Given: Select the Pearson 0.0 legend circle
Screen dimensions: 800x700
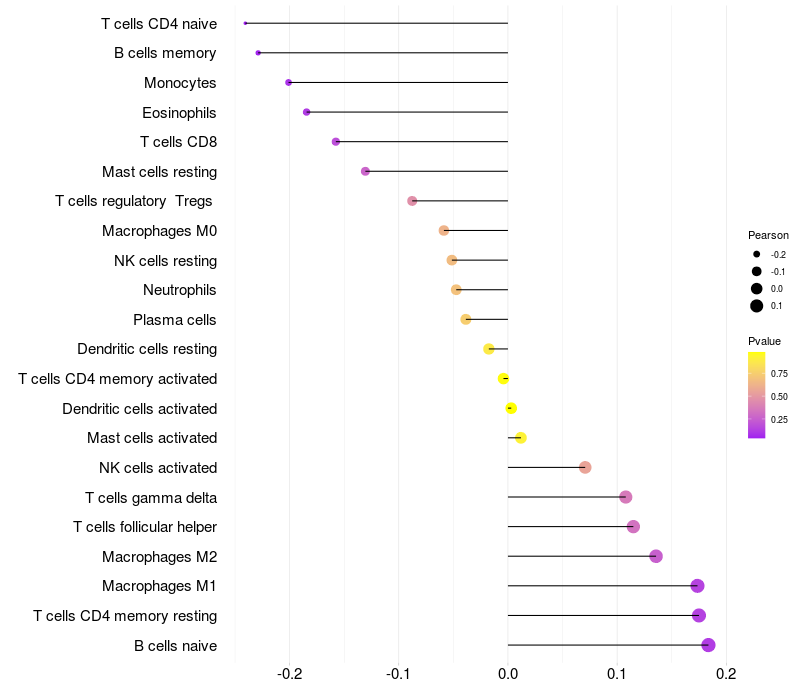Looking at the screenshot, I should tap(757, 289).
